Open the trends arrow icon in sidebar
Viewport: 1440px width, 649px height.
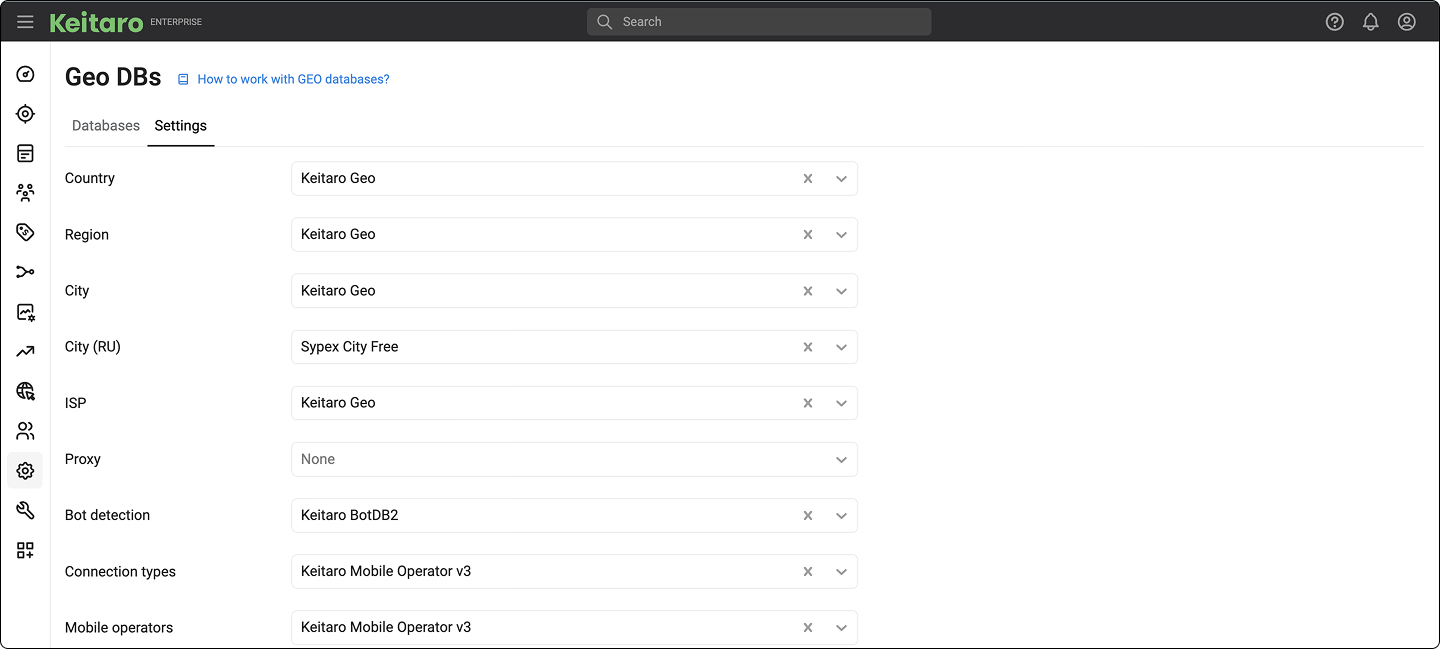pyautogui.click(x=26, y=351)
